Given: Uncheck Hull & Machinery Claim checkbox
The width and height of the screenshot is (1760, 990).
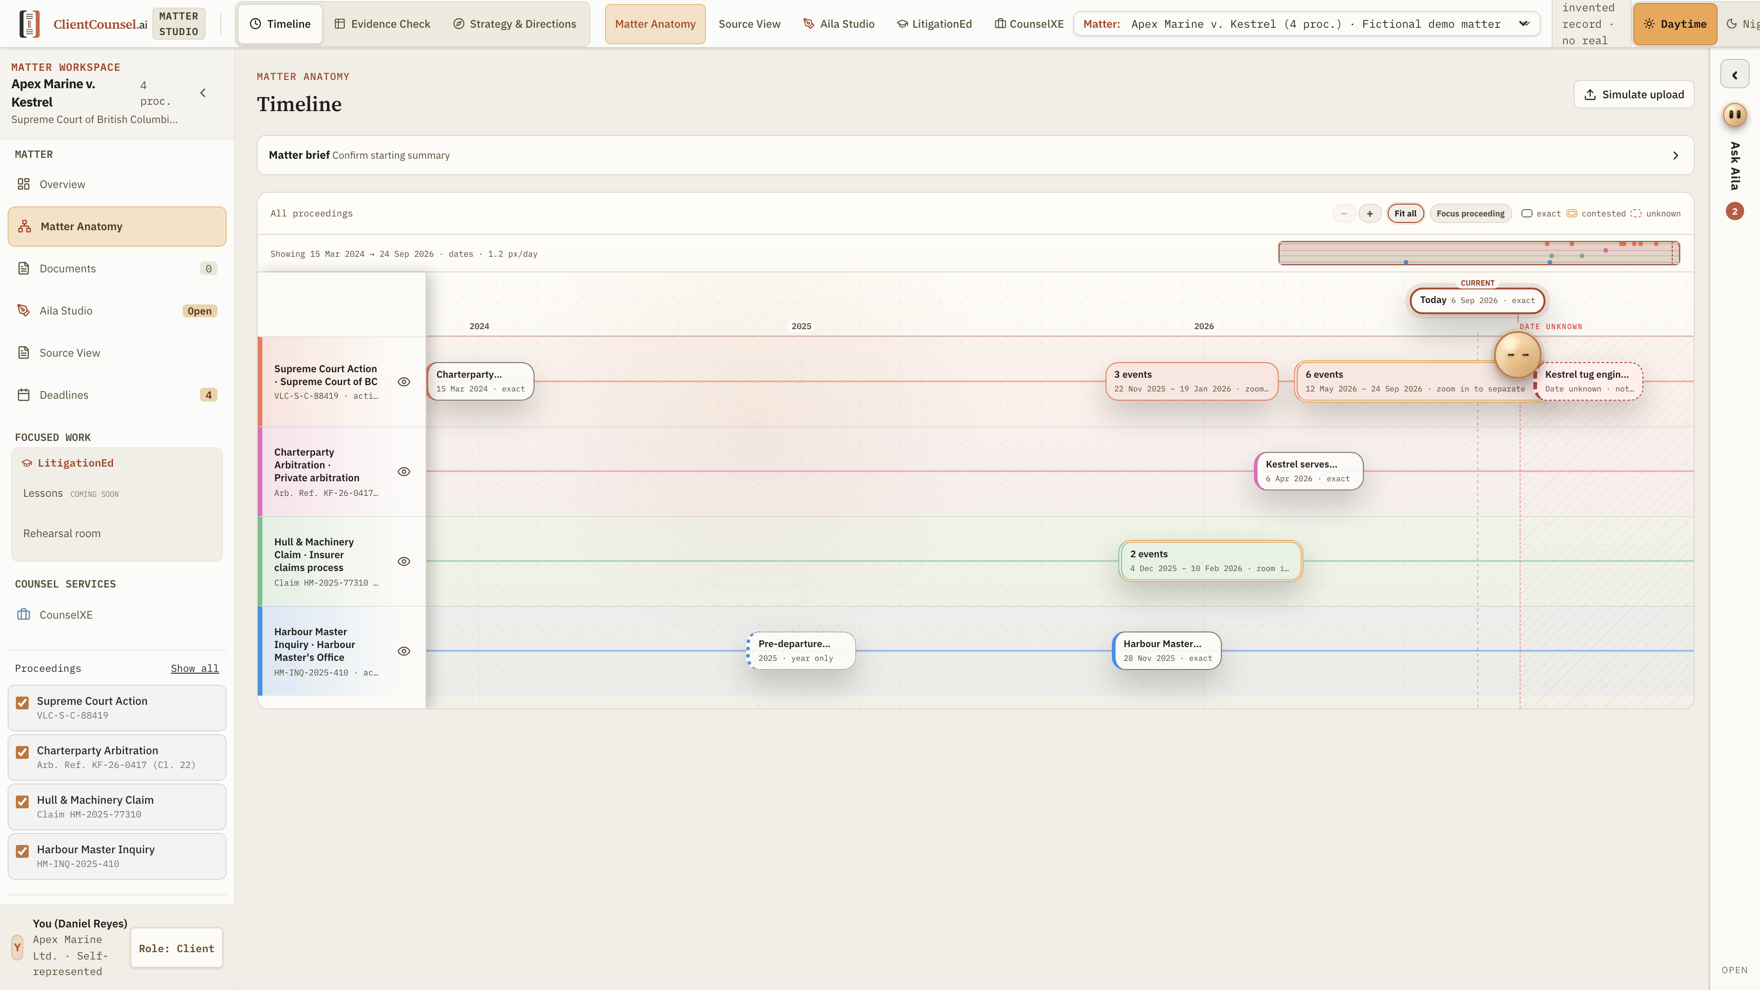Looking at the screenshot, I should click(22, 802).
